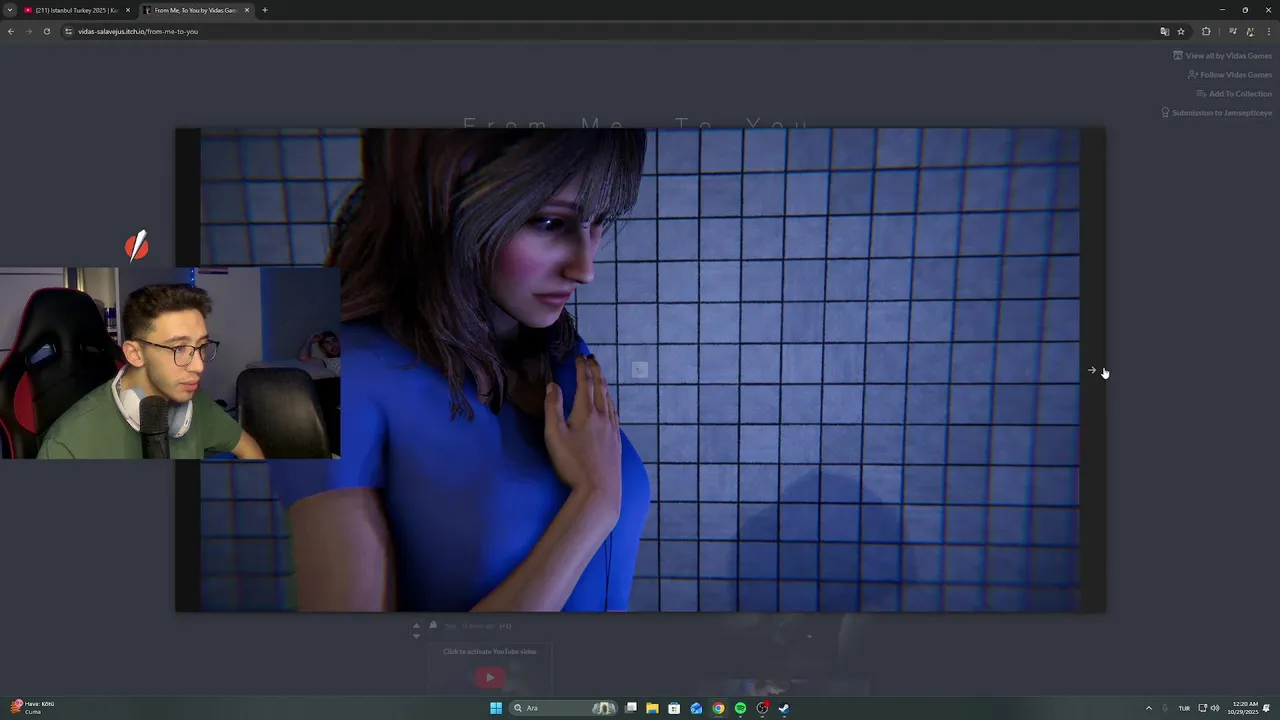This screenshot has width=1280, height=720.
Task: Launch Microsoft Store from the taskbar
Action: tap(674, 708)
